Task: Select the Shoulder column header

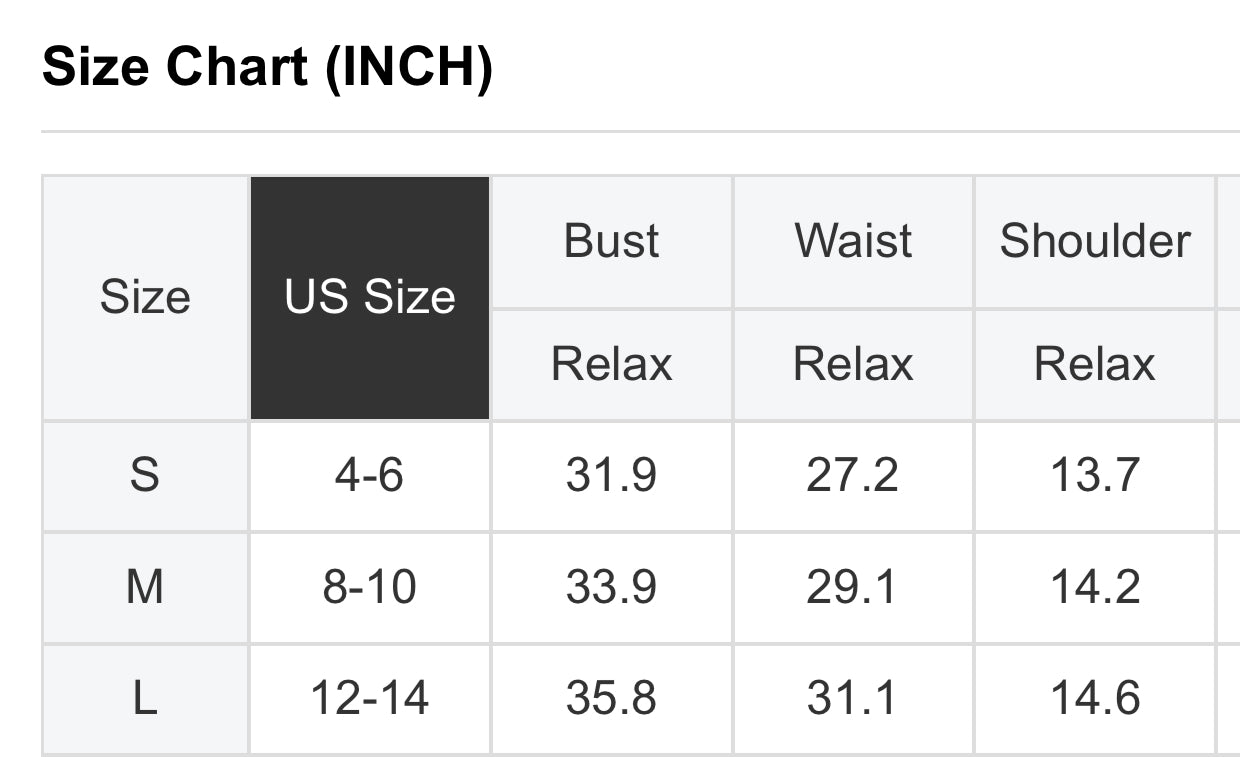Action: point(1095,242)
